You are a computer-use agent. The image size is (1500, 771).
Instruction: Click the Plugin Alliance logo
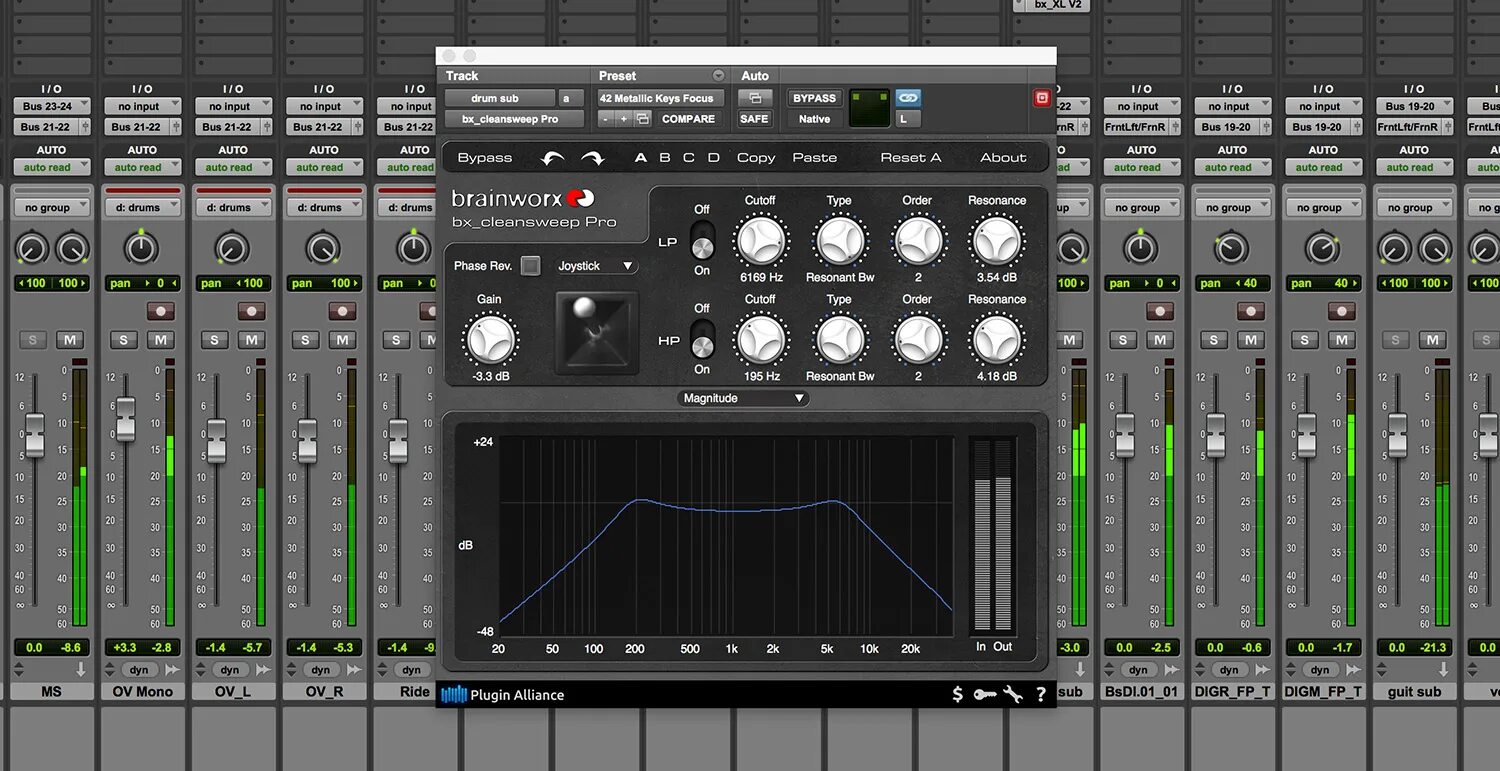(503, 694)
